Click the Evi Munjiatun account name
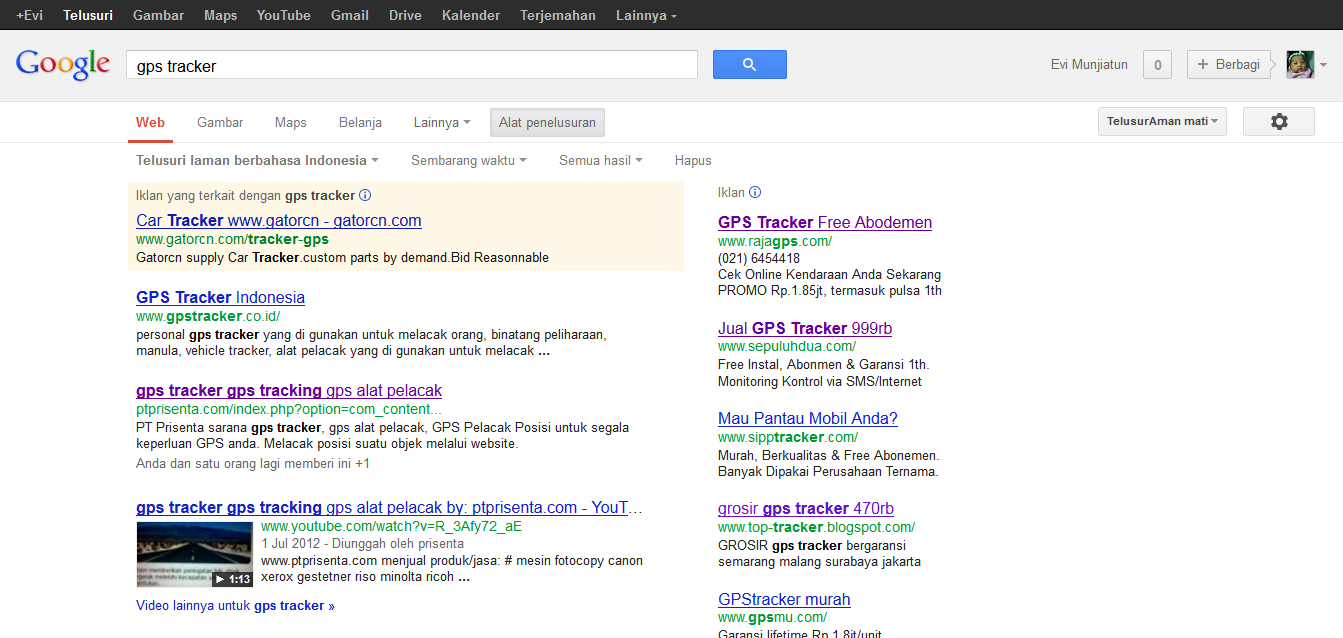Screen dimensions: 1343x638 [1089, 65]
